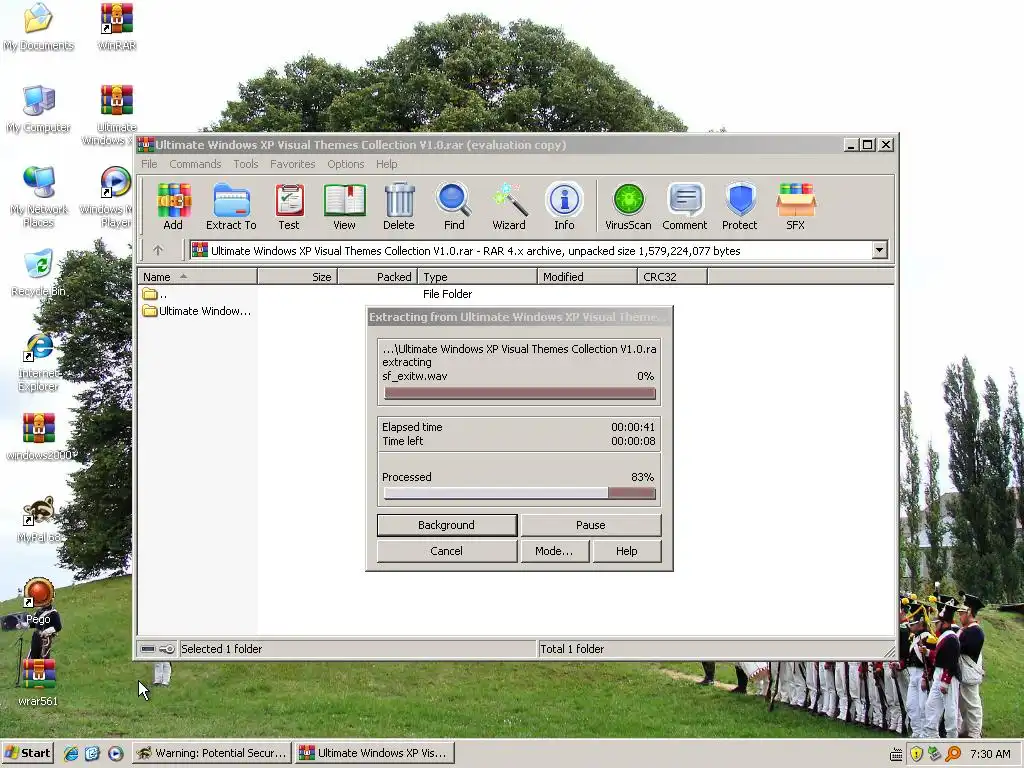Sort by Name column header
1024x768 pixels.
[x=197, y=277]
